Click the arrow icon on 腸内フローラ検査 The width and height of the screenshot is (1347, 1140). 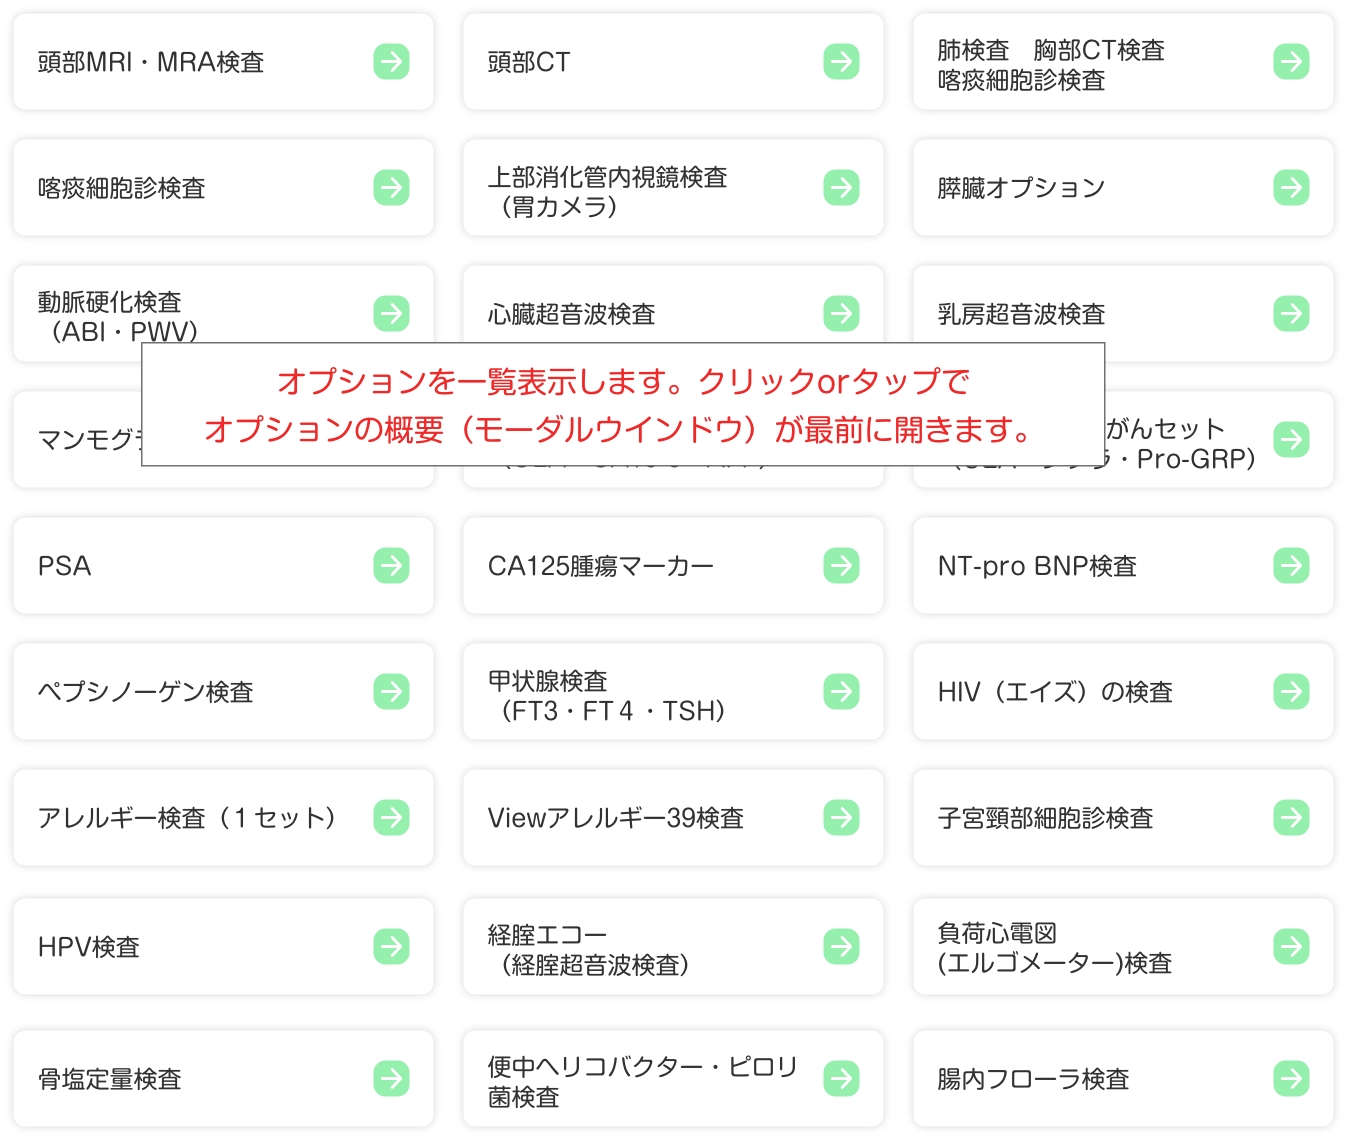[x=1291, y=1079]
